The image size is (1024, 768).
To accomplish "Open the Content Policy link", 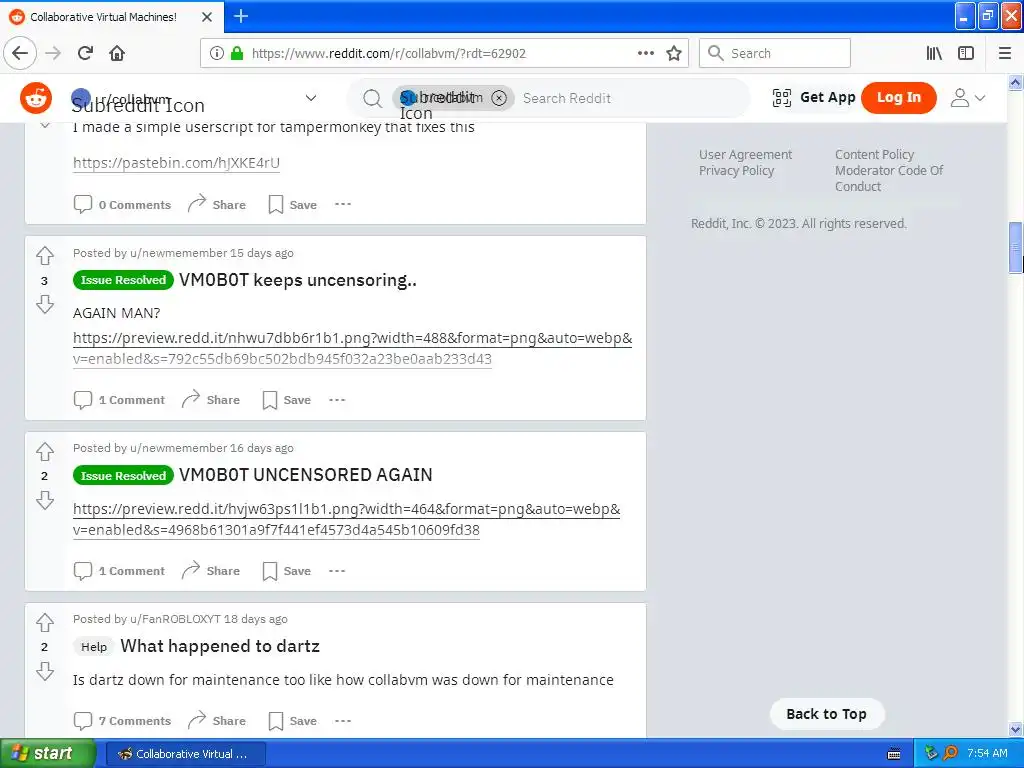I will [x=874, y=155].
